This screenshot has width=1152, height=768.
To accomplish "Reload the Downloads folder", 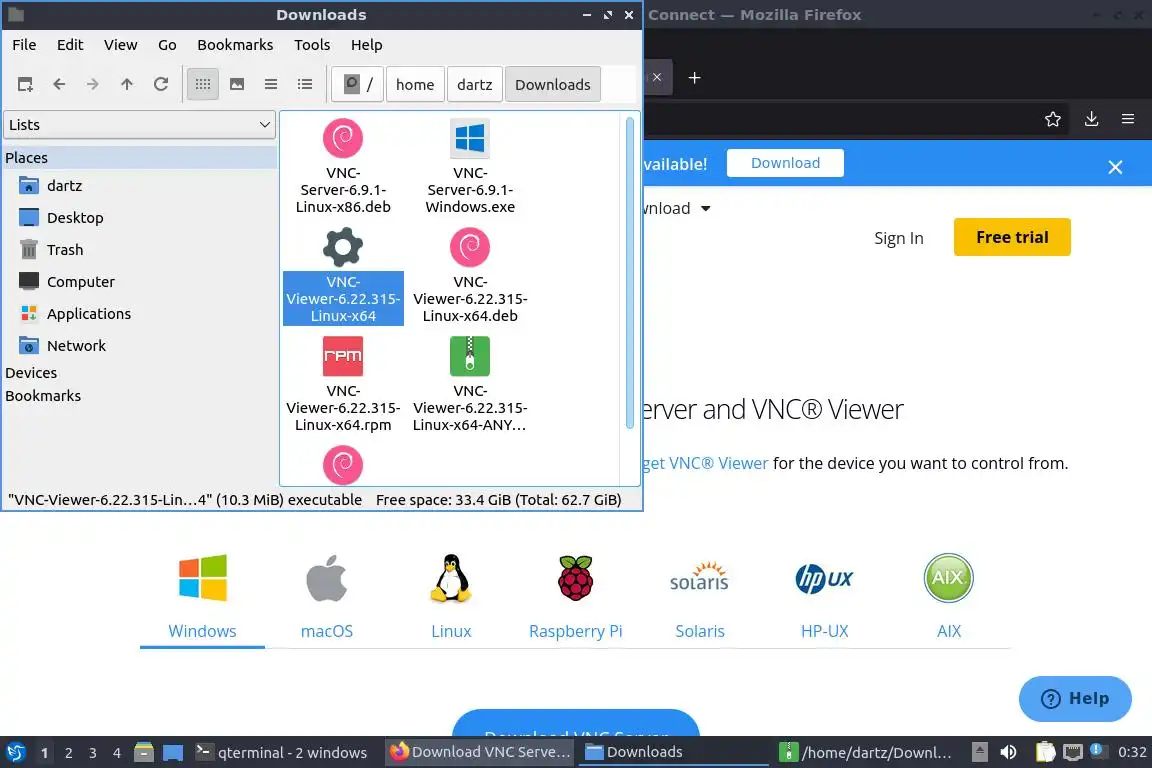I will point(161,85).
